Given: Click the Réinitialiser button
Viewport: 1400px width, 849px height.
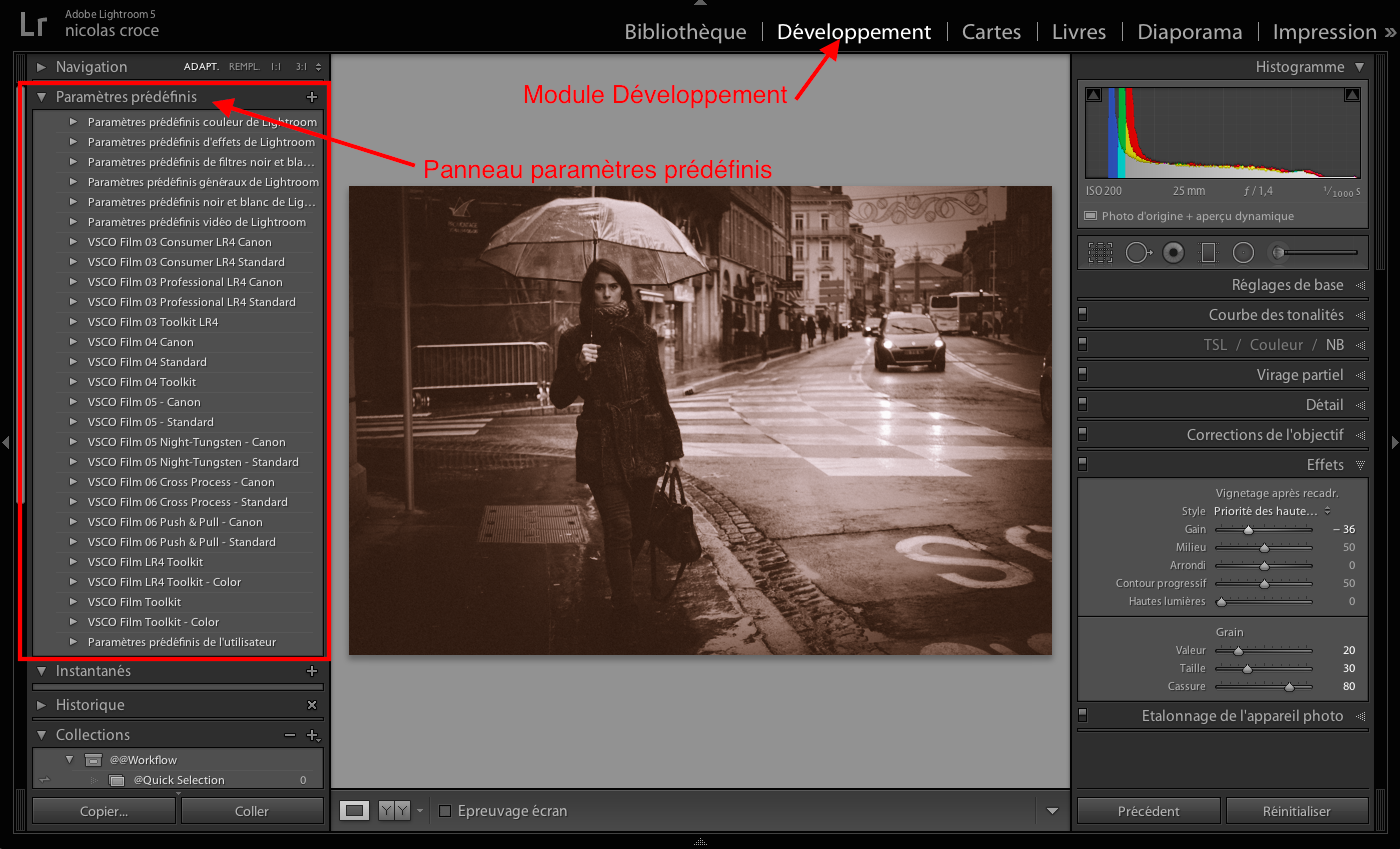Looking at the screenshot, I should click(x=1297, y=811).
